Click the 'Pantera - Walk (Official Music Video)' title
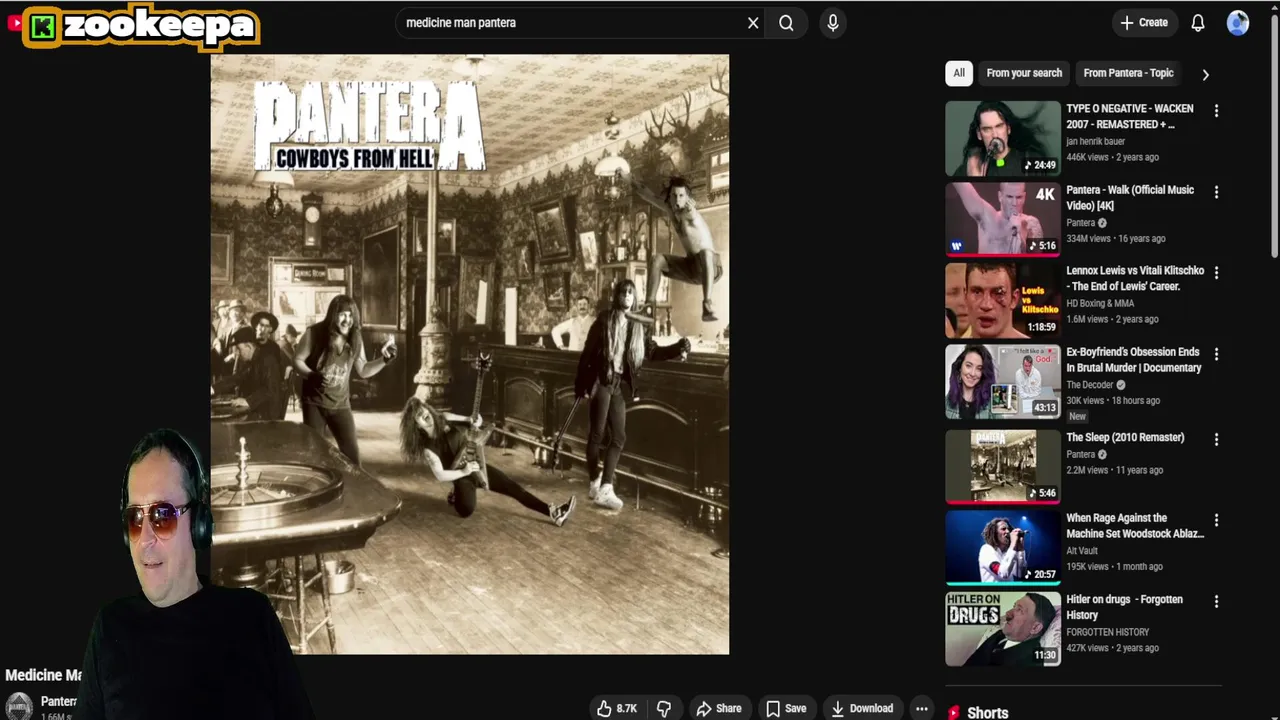 coord(1130,198)
